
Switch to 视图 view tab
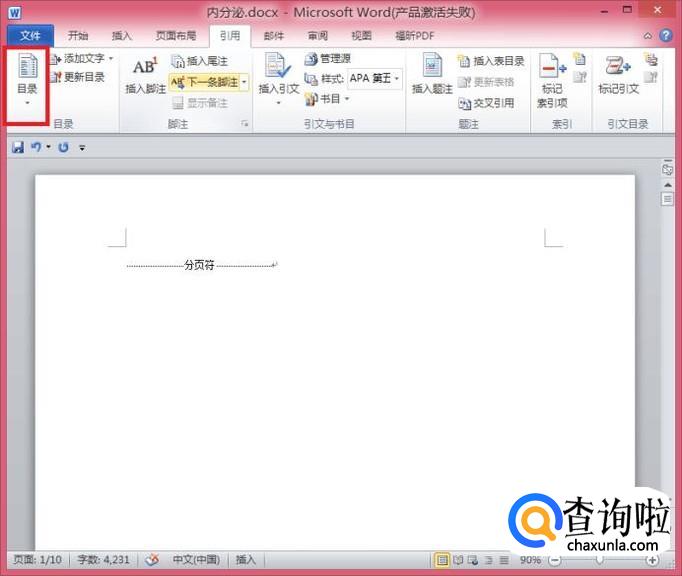361,36
